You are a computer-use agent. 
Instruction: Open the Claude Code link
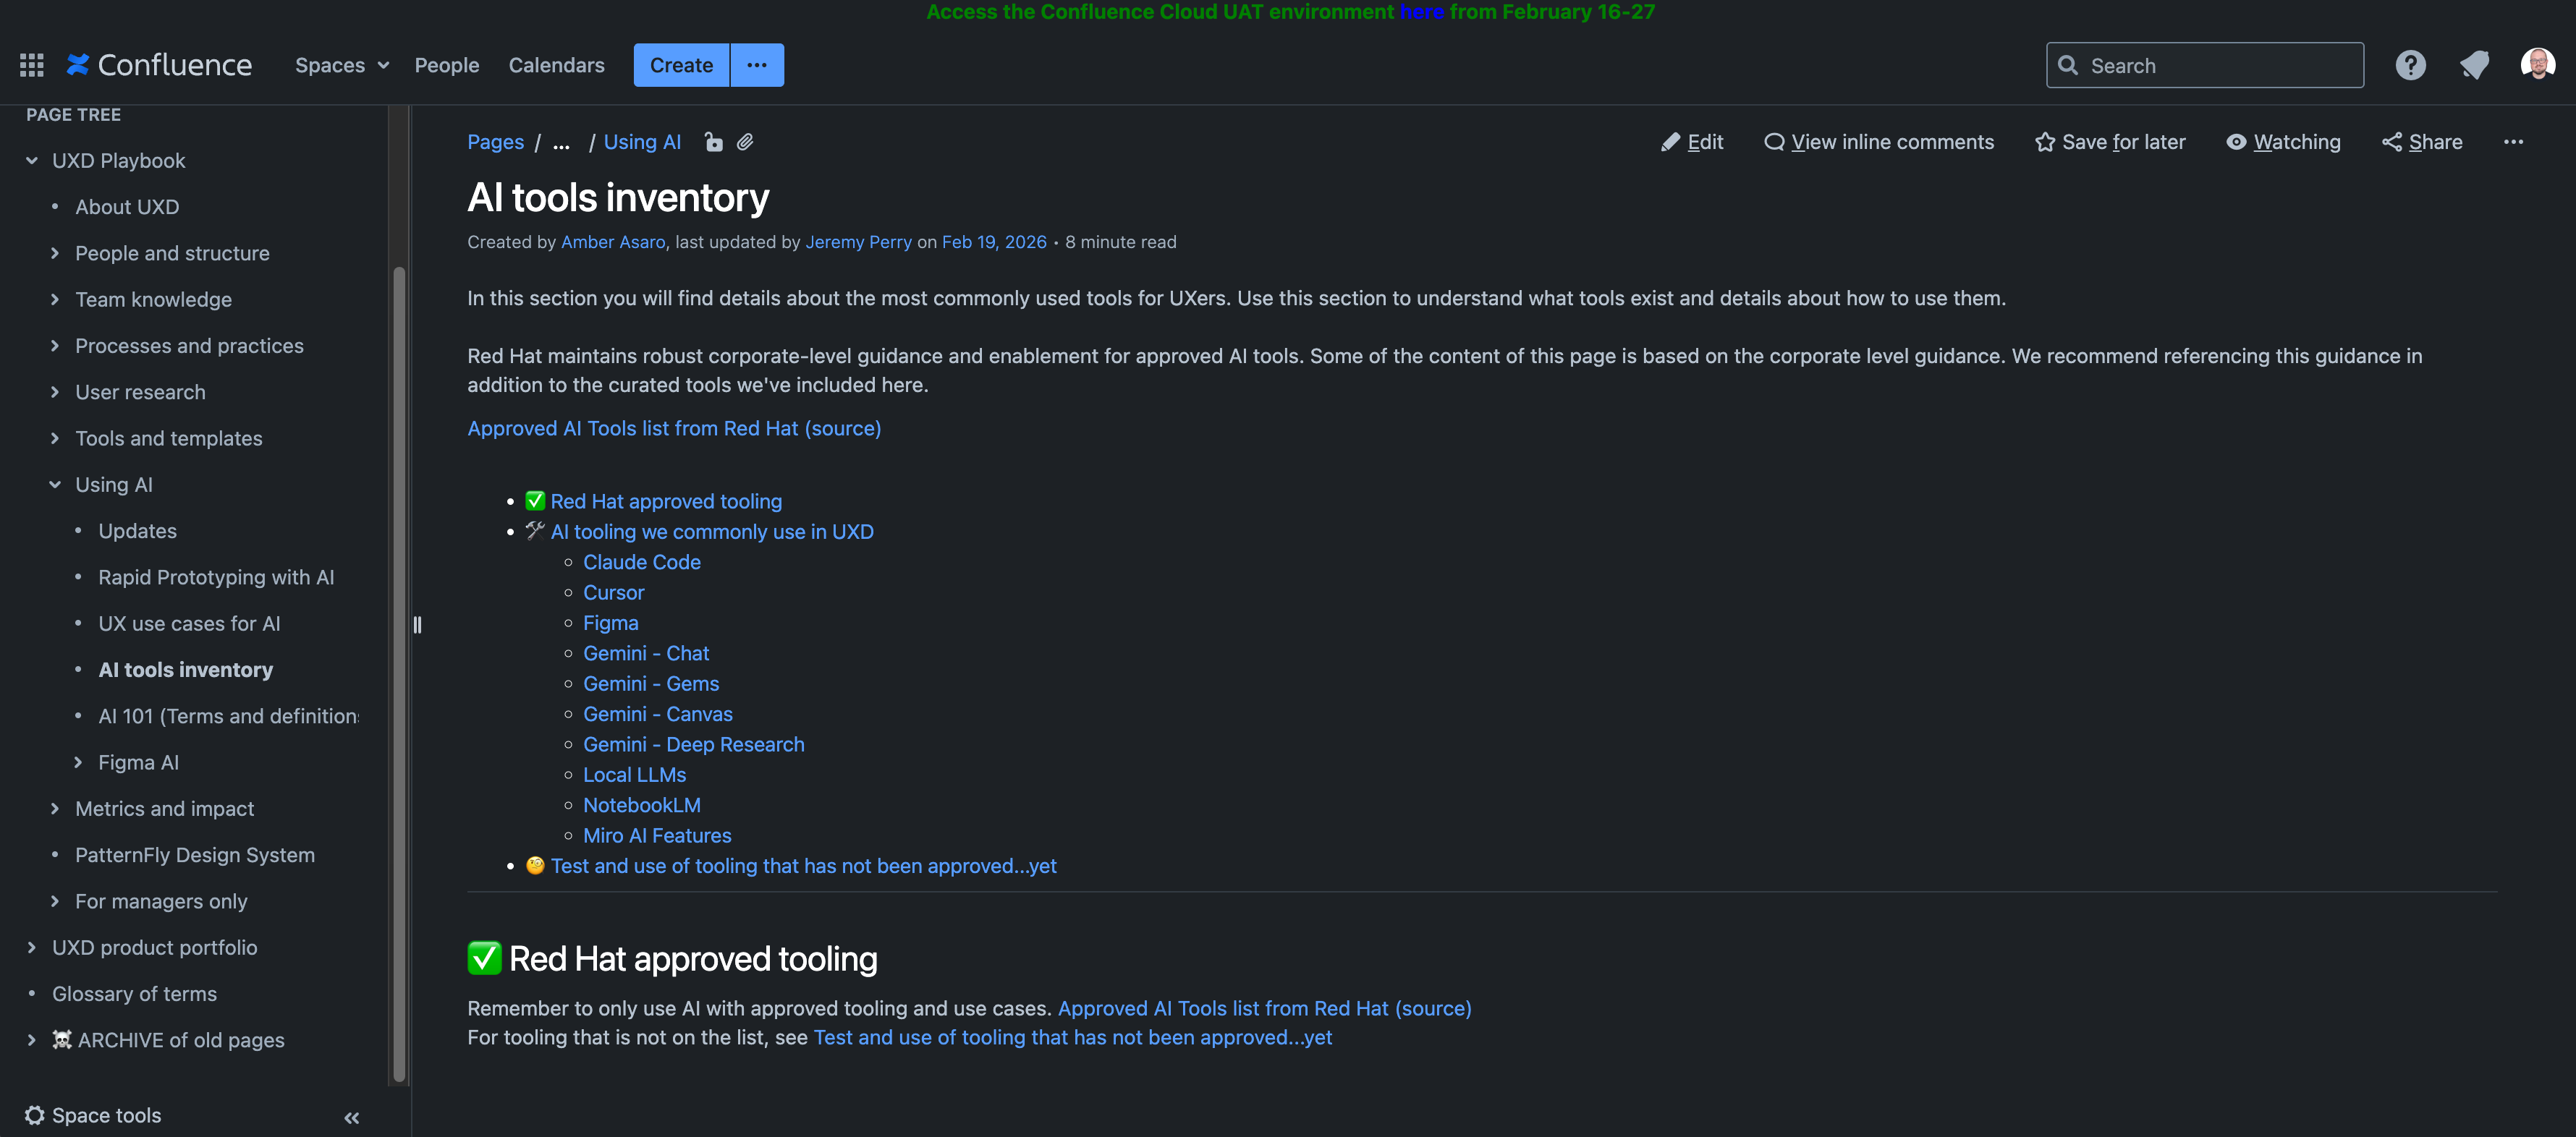tap(641, 562)
